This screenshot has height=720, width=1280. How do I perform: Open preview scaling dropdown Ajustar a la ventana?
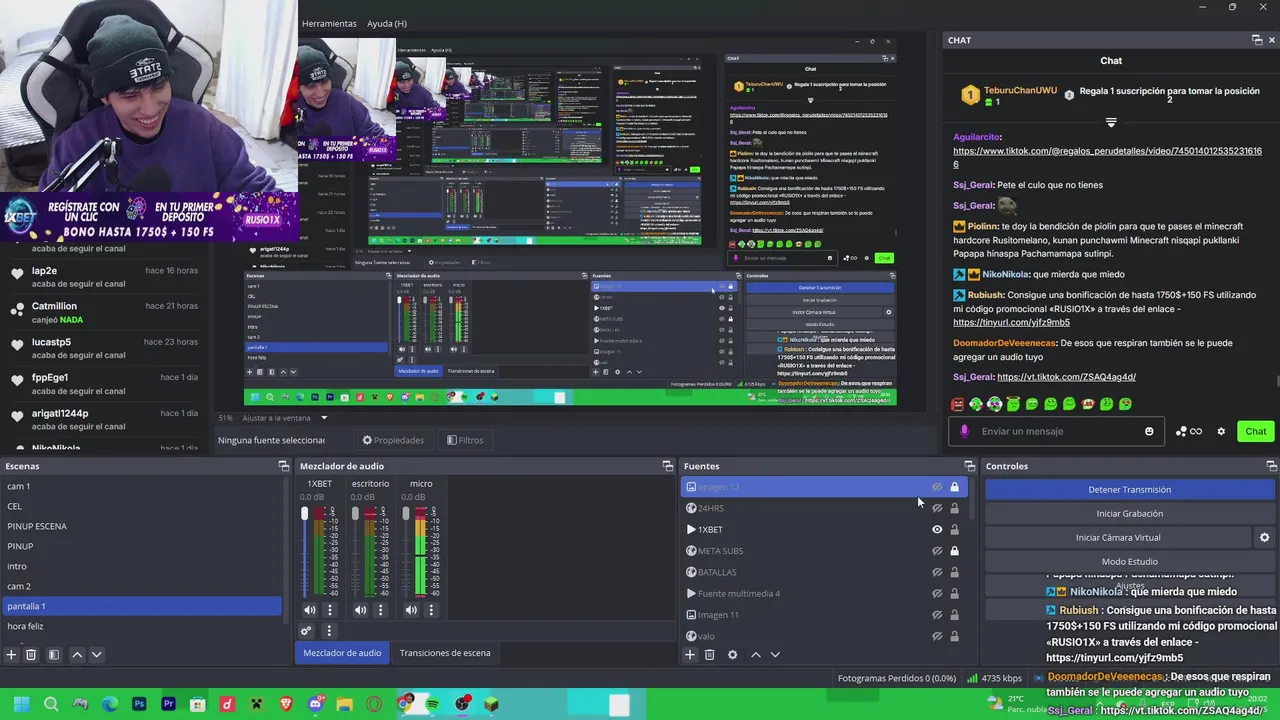[285, 417]
